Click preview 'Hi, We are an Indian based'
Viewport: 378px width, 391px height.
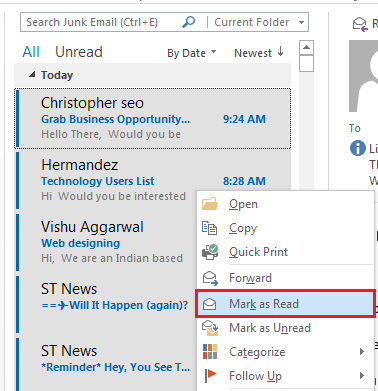pos(112,258)
